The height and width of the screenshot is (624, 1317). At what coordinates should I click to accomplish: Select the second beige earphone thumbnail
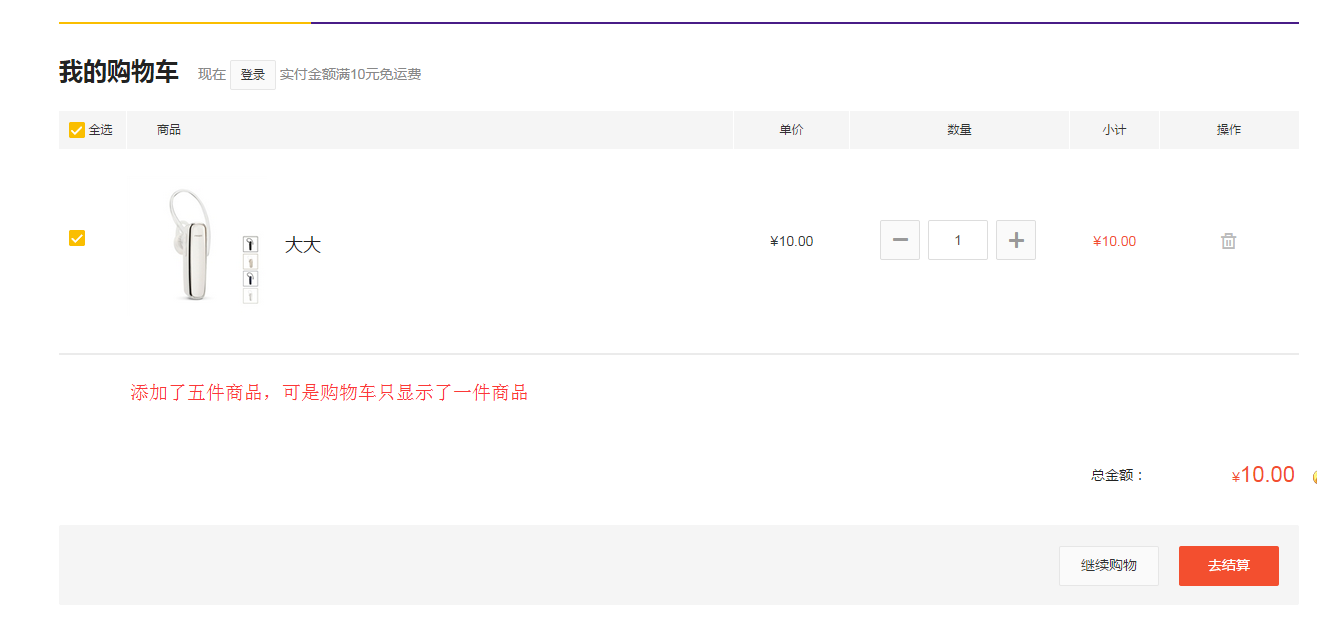[250, 262]
